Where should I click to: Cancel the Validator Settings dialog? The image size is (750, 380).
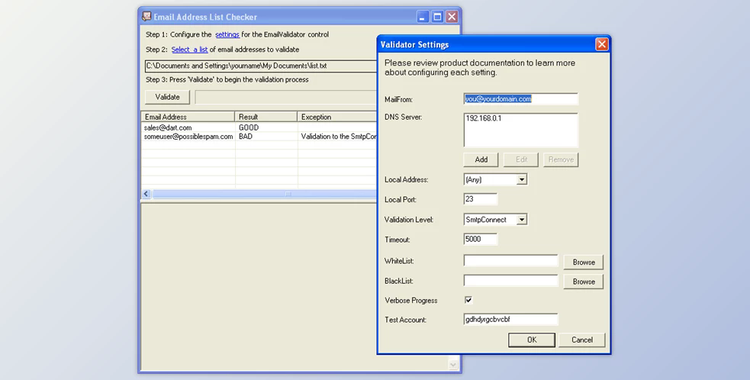(582, 340)
